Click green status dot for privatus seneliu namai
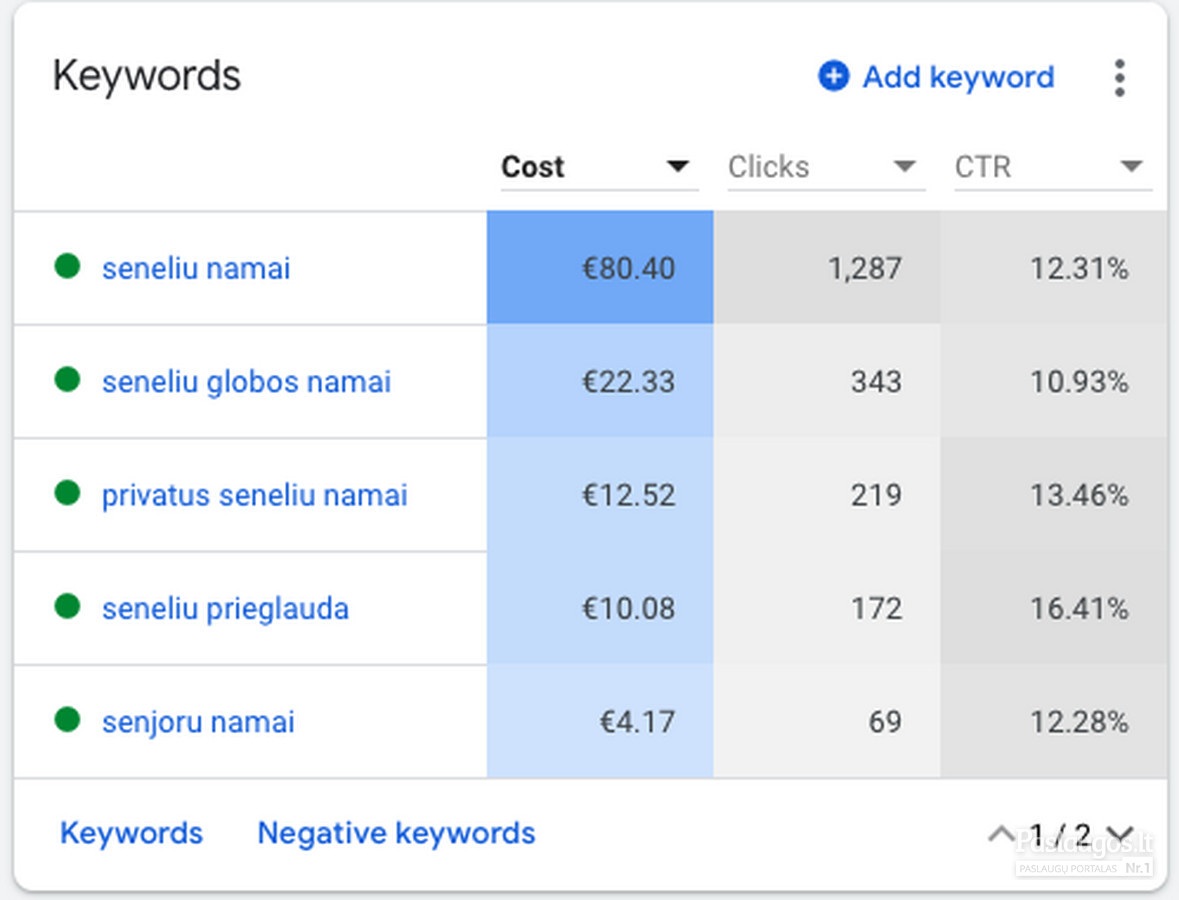The image size is (1179, 900). click(x=68, y=493)
